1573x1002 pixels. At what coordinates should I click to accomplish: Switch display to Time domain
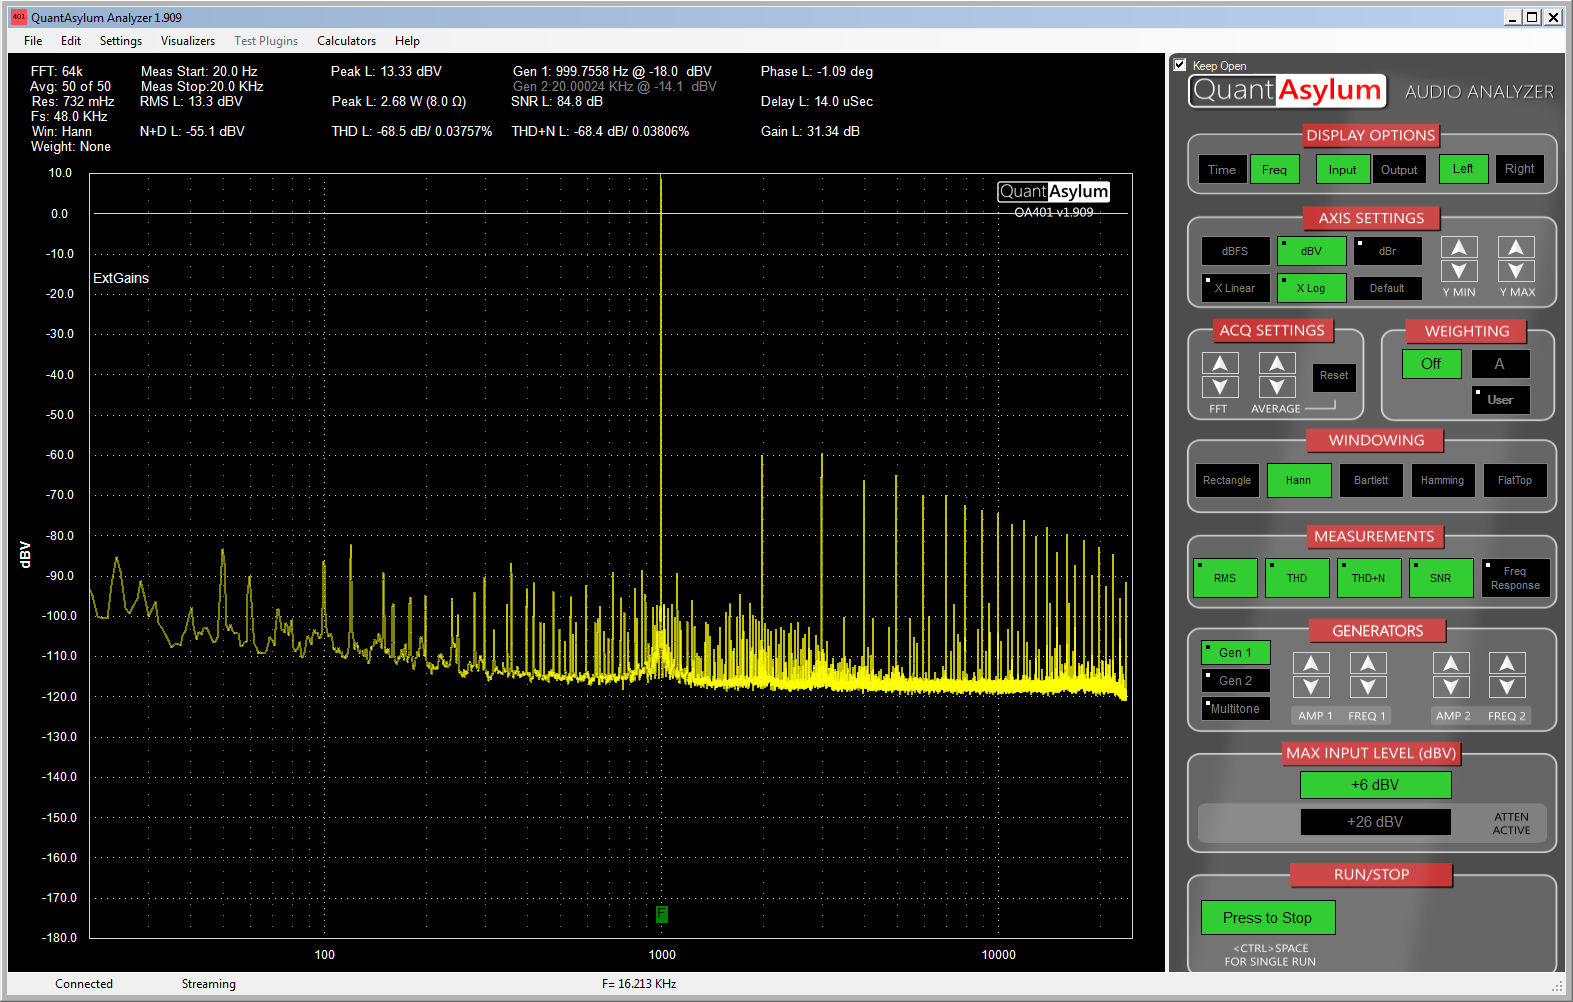click(1222, 170)
